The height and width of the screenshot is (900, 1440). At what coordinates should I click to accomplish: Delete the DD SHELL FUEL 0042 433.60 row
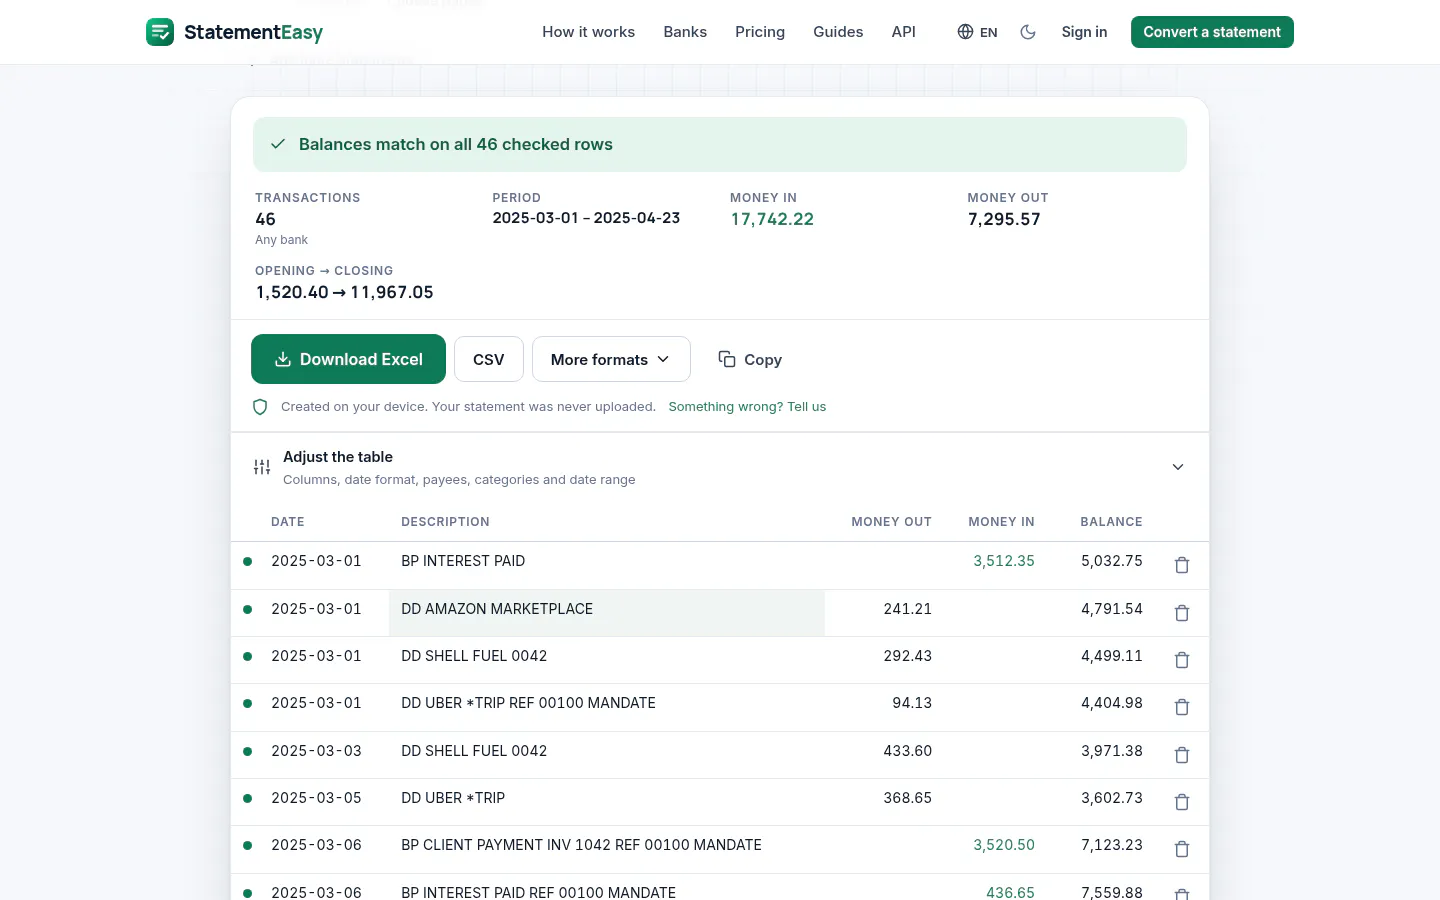click(1182, 755)
